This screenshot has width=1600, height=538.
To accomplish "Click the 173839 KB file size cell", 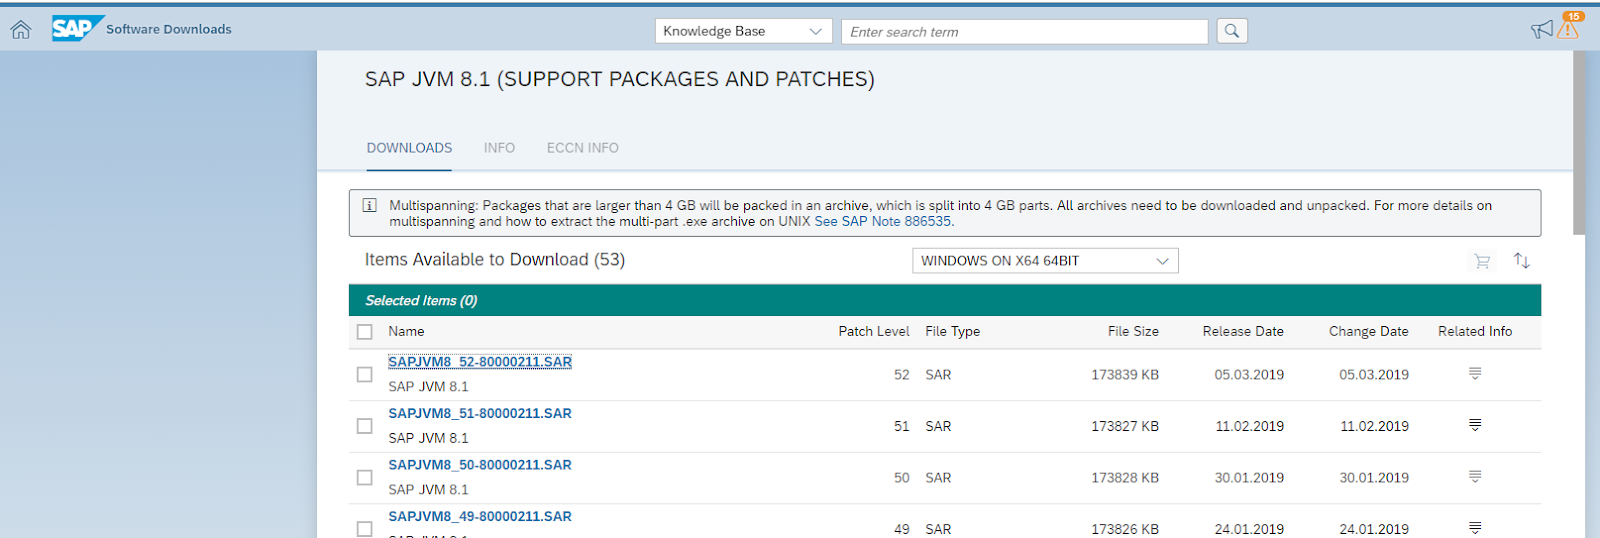I will coord(1125,375).
